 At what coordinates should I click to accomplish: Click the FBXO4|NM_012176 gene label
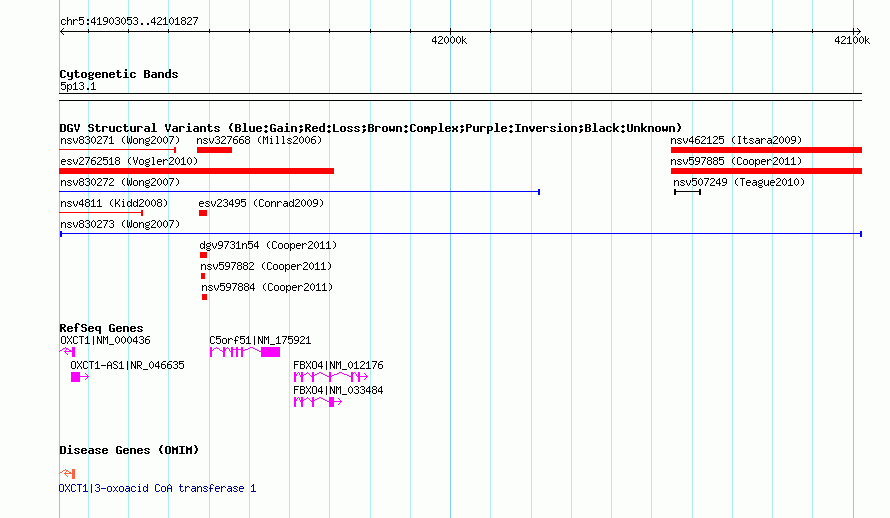coord(338,365)
